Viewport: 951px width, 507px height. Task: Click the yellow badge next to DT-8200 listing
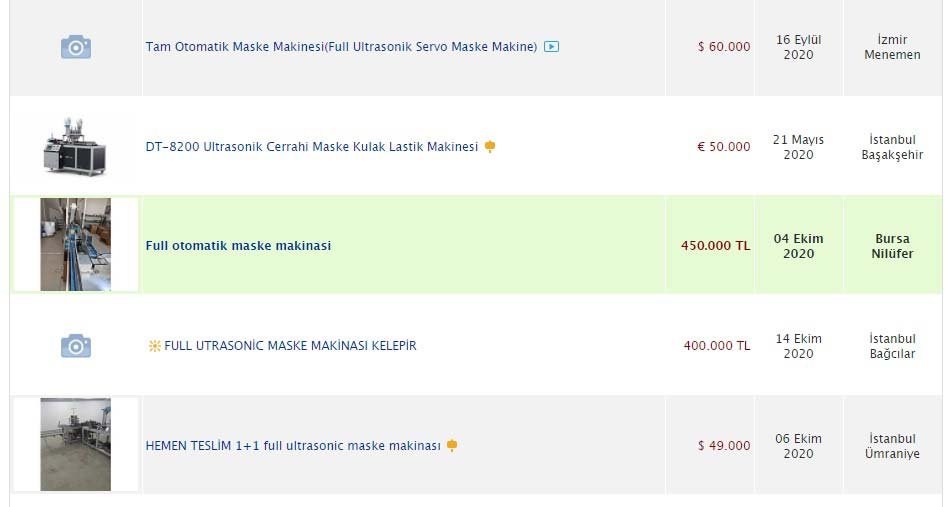pos(490,147)
